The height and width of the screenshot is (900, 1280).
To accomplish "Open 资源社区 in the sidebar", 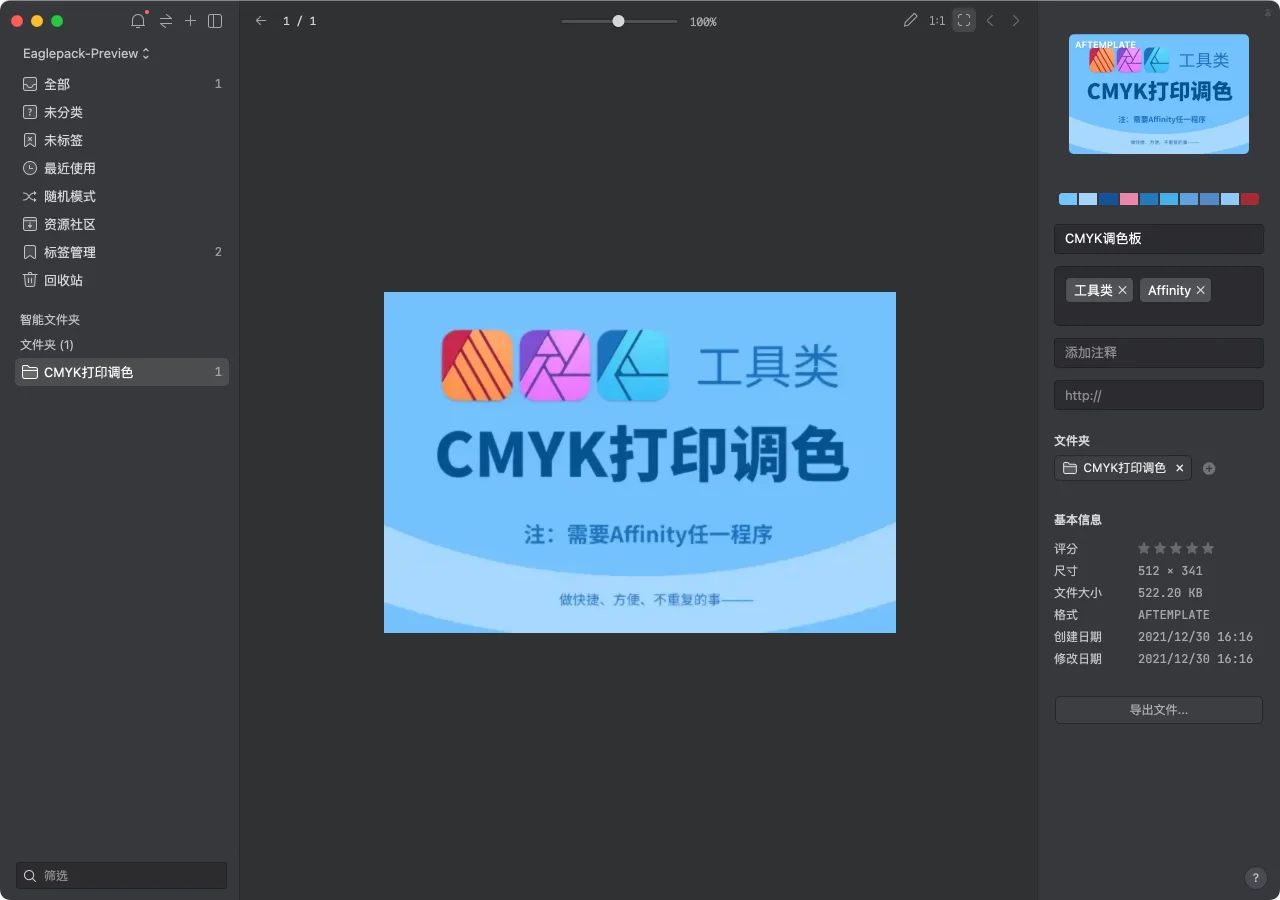I will (x=122, y=224).
